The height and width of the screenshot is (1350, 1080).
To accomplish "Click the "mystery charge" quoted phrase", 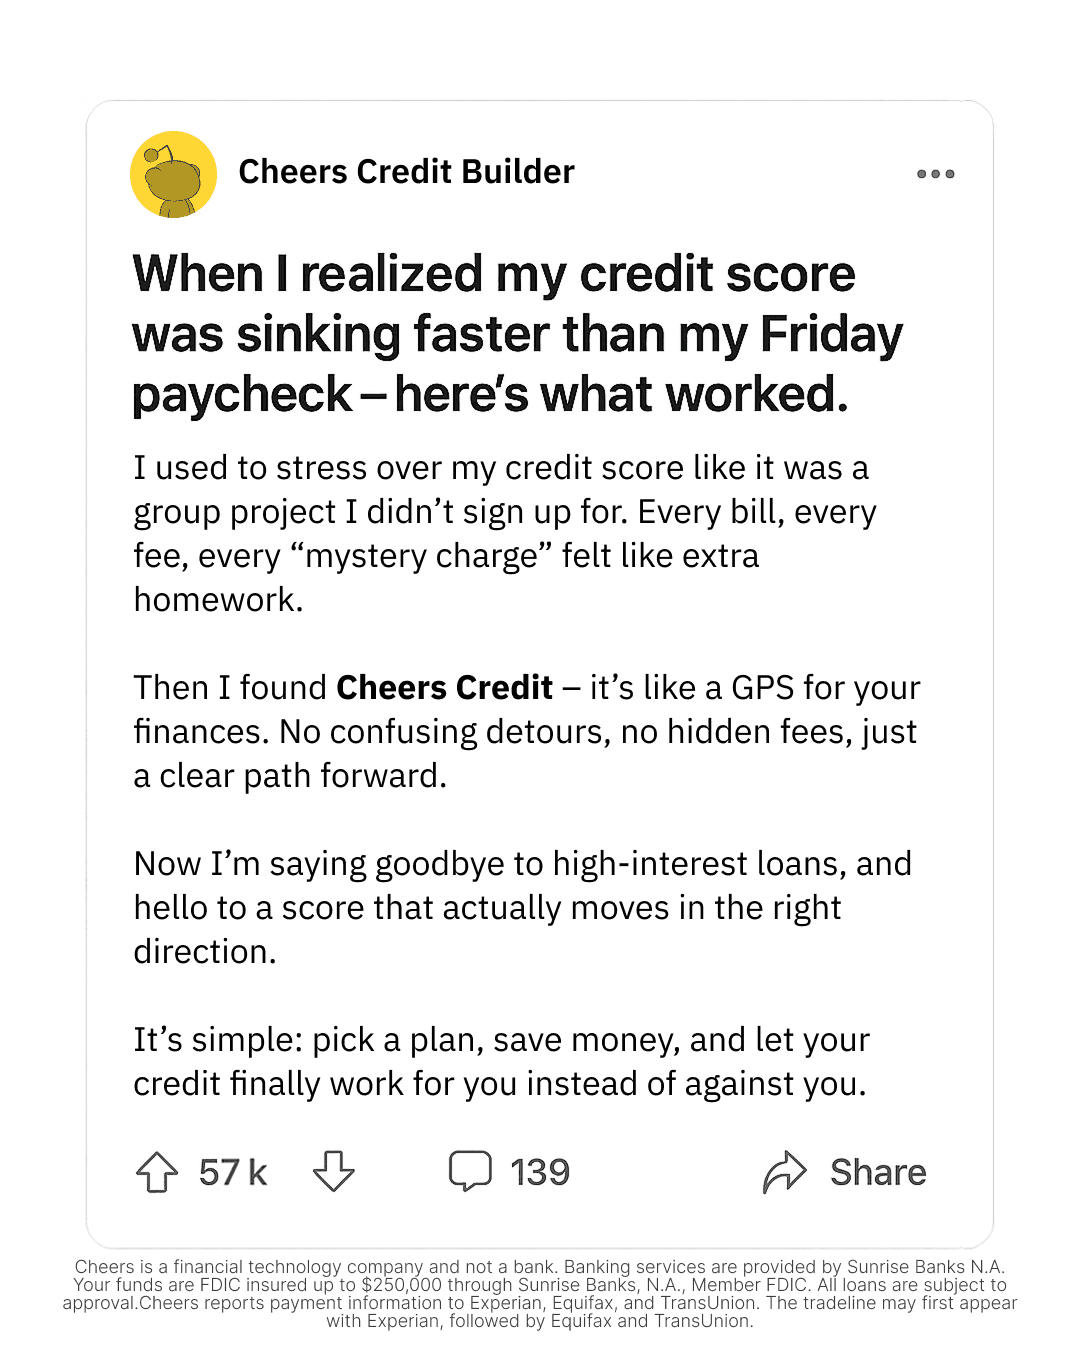I will [422, 556].
